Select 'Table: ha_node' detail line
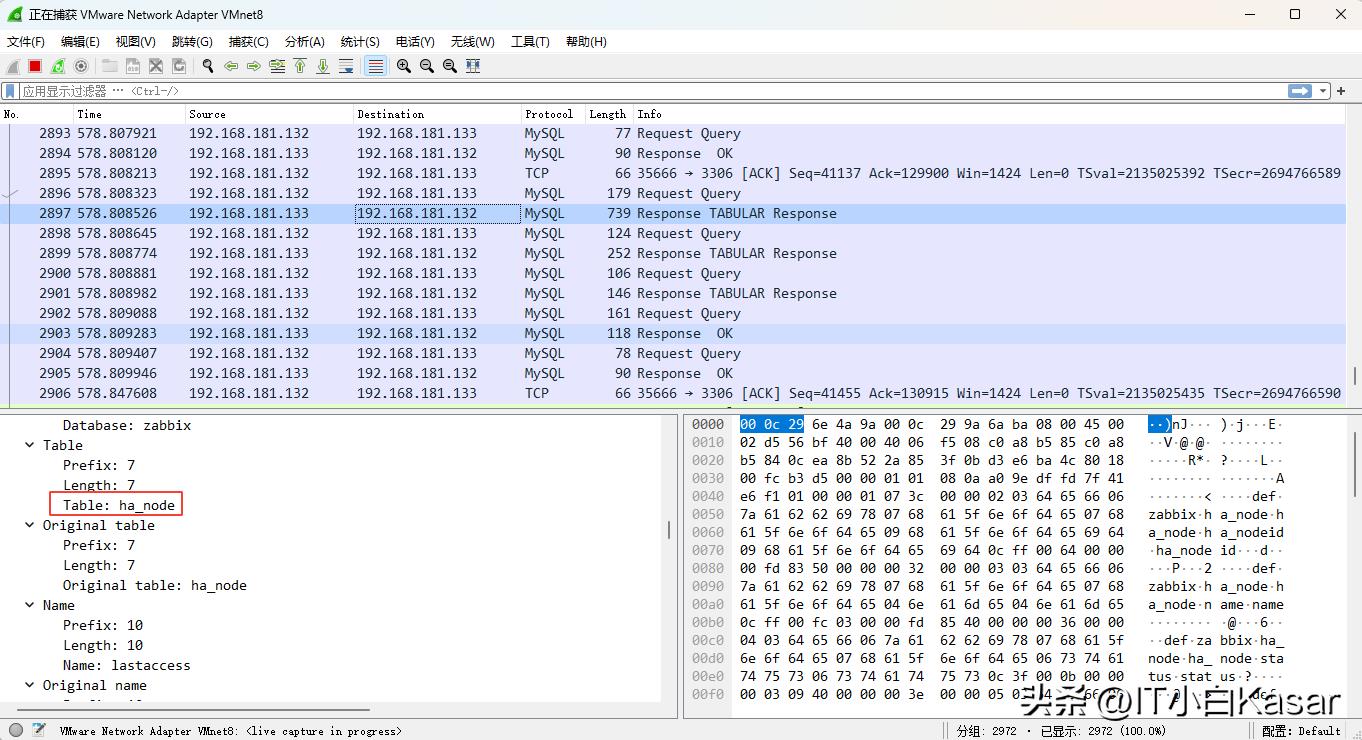 coord(119,505)
